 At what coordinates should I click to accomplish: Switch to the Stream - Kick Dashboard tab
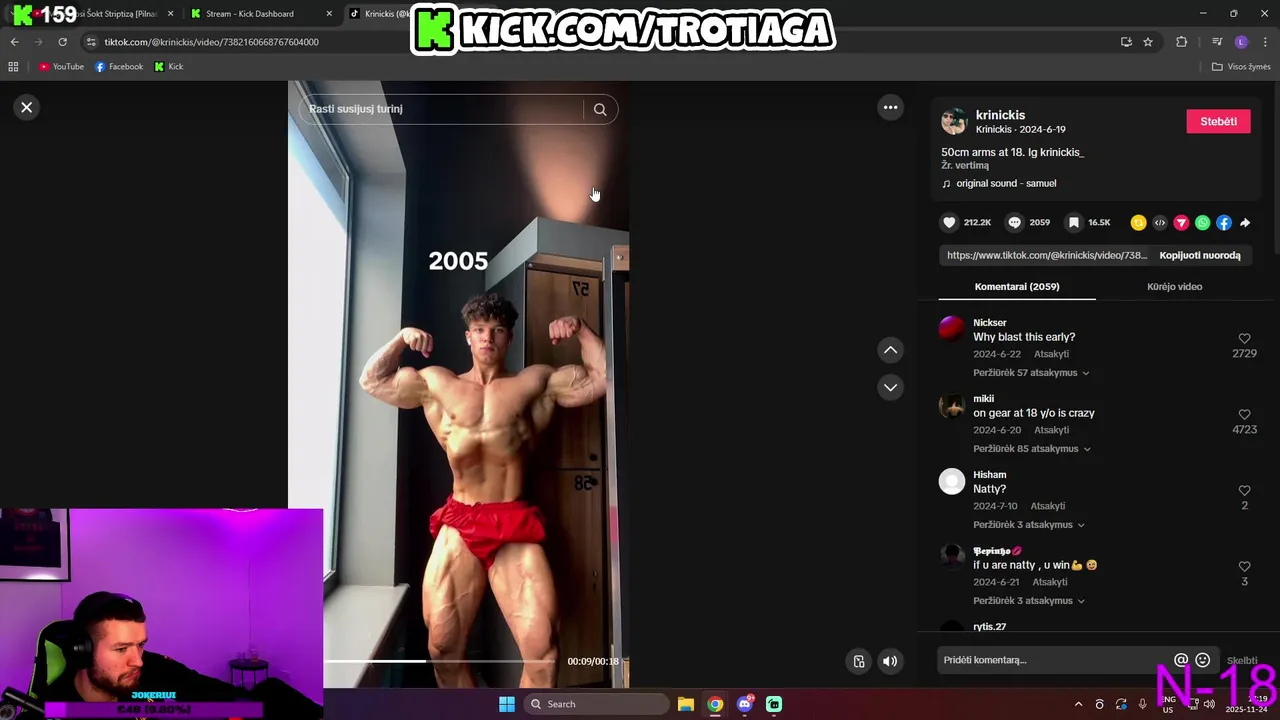[250, 14]
